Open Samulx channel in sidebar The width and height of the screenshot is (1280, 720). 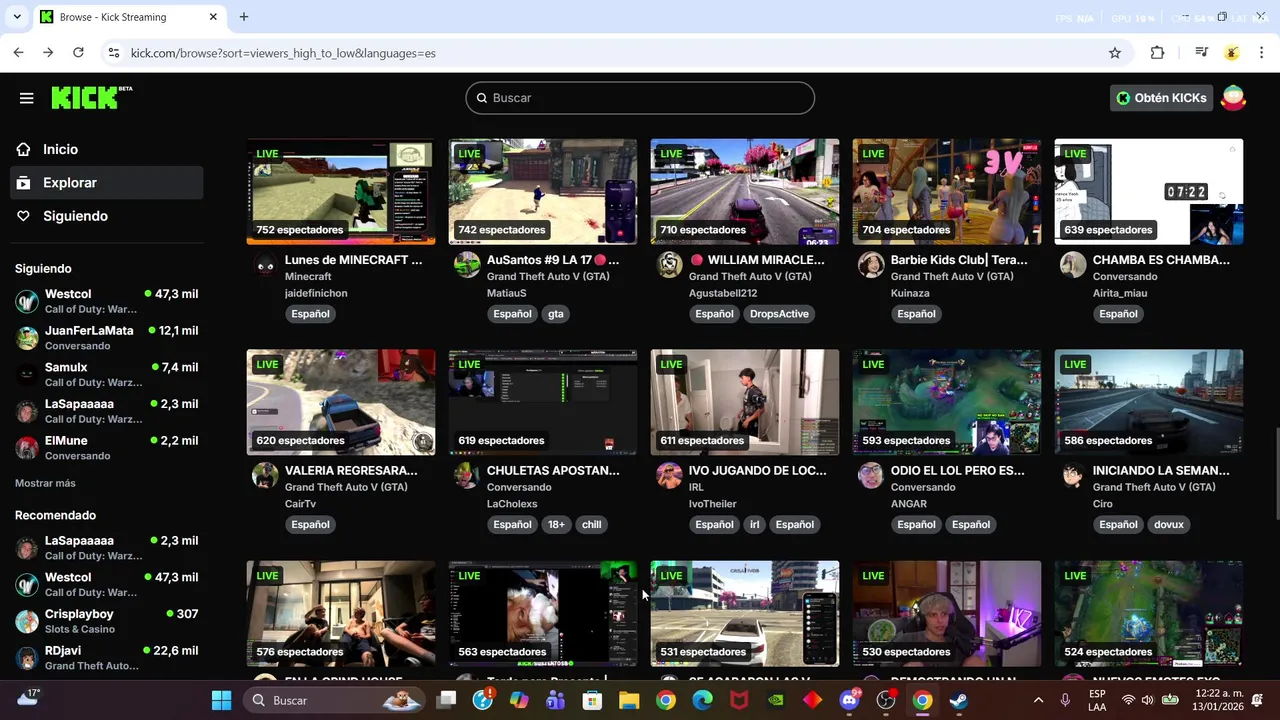pos(107,375)
